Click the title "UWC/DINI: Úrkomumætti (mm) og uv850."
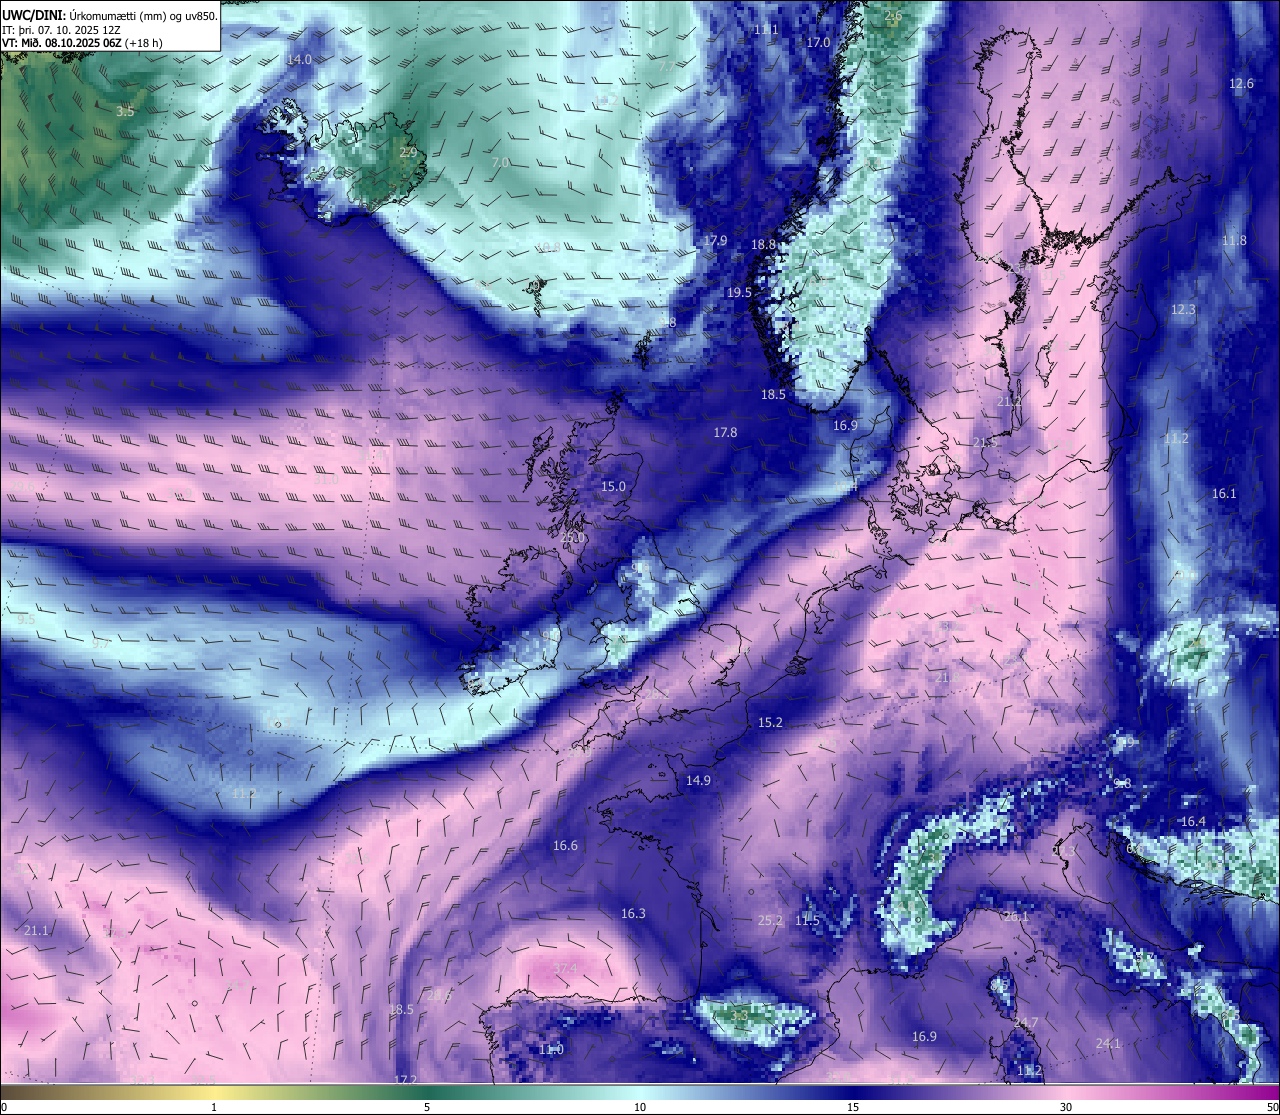 (110, 16)
